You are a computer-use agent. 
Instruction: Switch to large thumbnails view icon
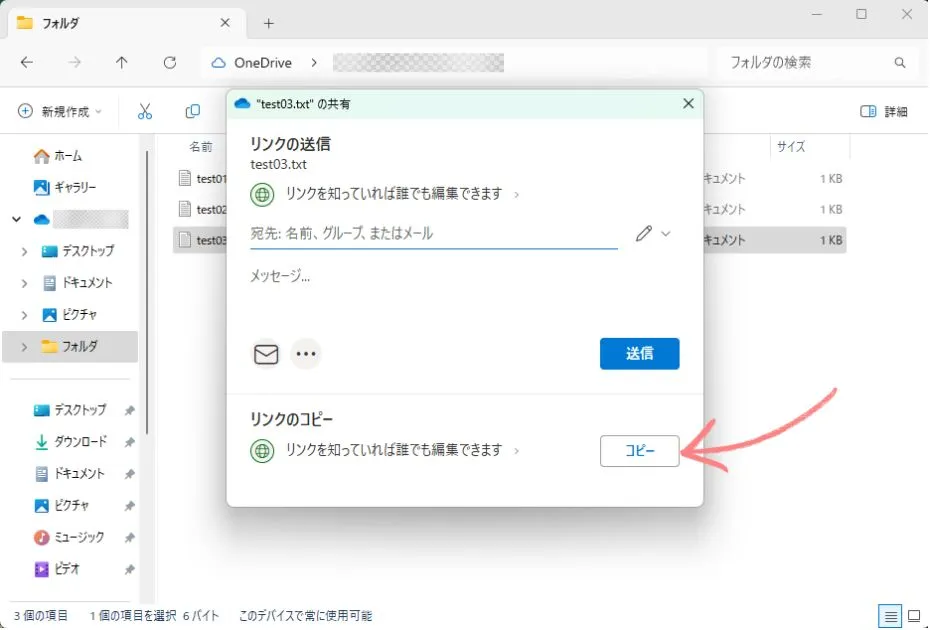click(x=914, y=616)
